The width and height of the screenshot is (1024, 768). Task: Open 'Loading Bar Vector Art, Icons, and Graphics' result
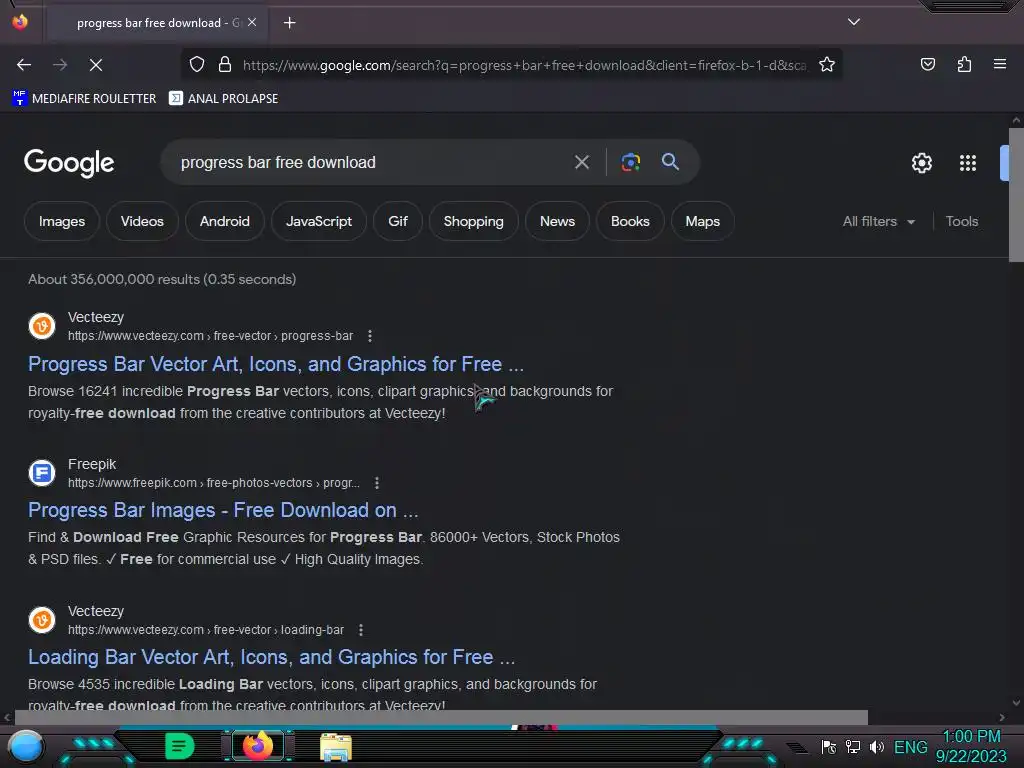tap(271, 657)
